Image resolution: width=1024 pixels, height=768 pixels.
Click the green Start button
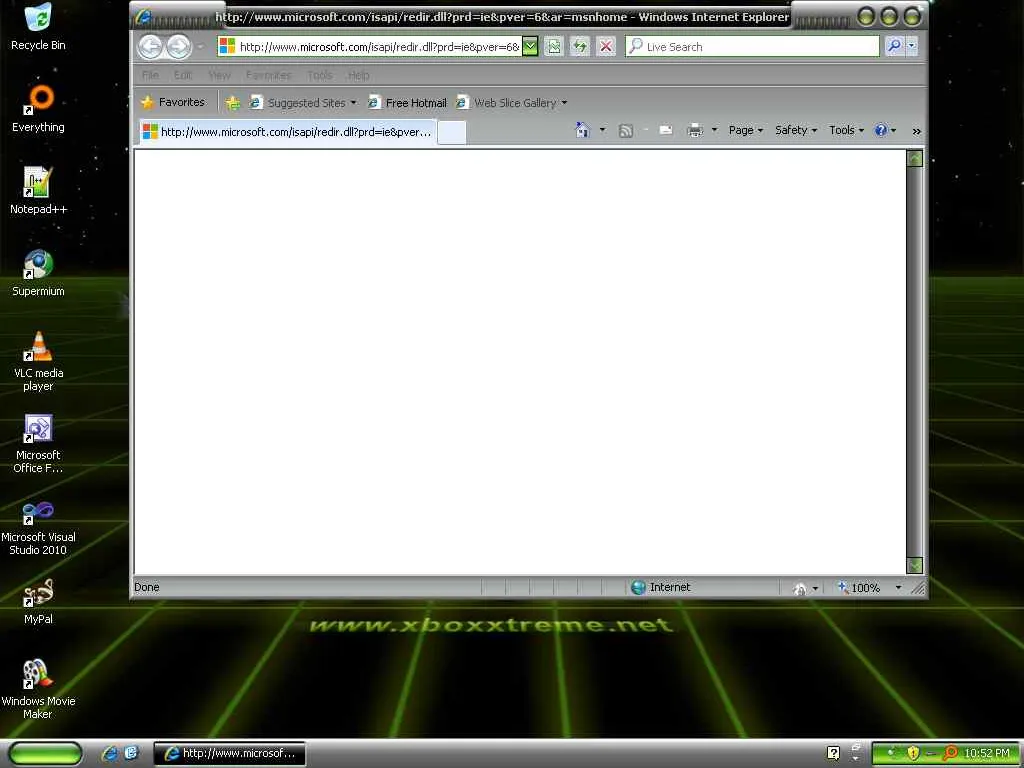click(x=44, y=753)
